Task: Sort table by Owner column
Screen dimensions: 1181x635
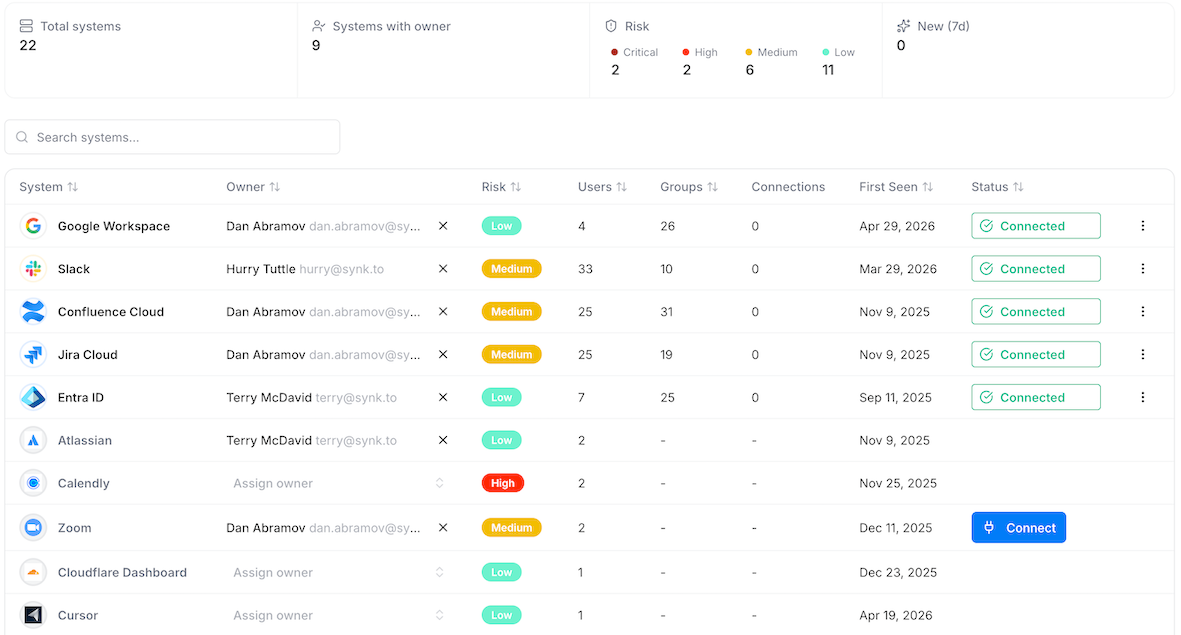Action: click(x=253, y=187)
